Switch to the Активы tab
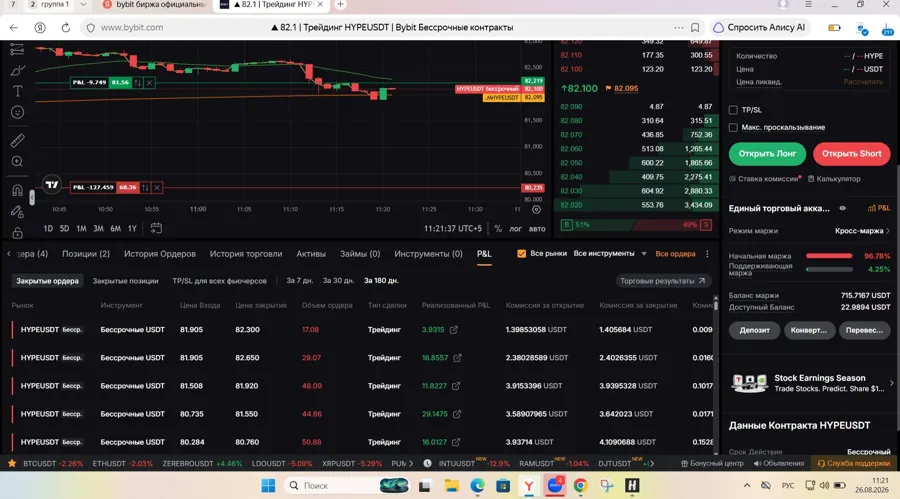This screenshot has width=900, height=499. point(311,254)
